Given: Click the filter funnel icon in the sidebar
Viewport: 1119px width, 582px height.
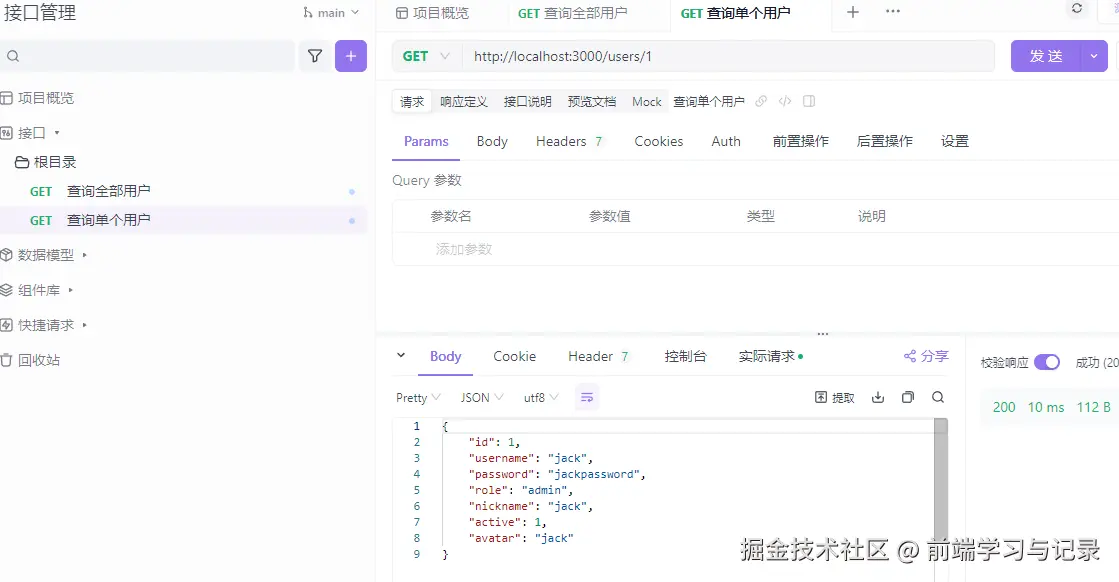Looking at the screenshot, I should click(315, 56).
